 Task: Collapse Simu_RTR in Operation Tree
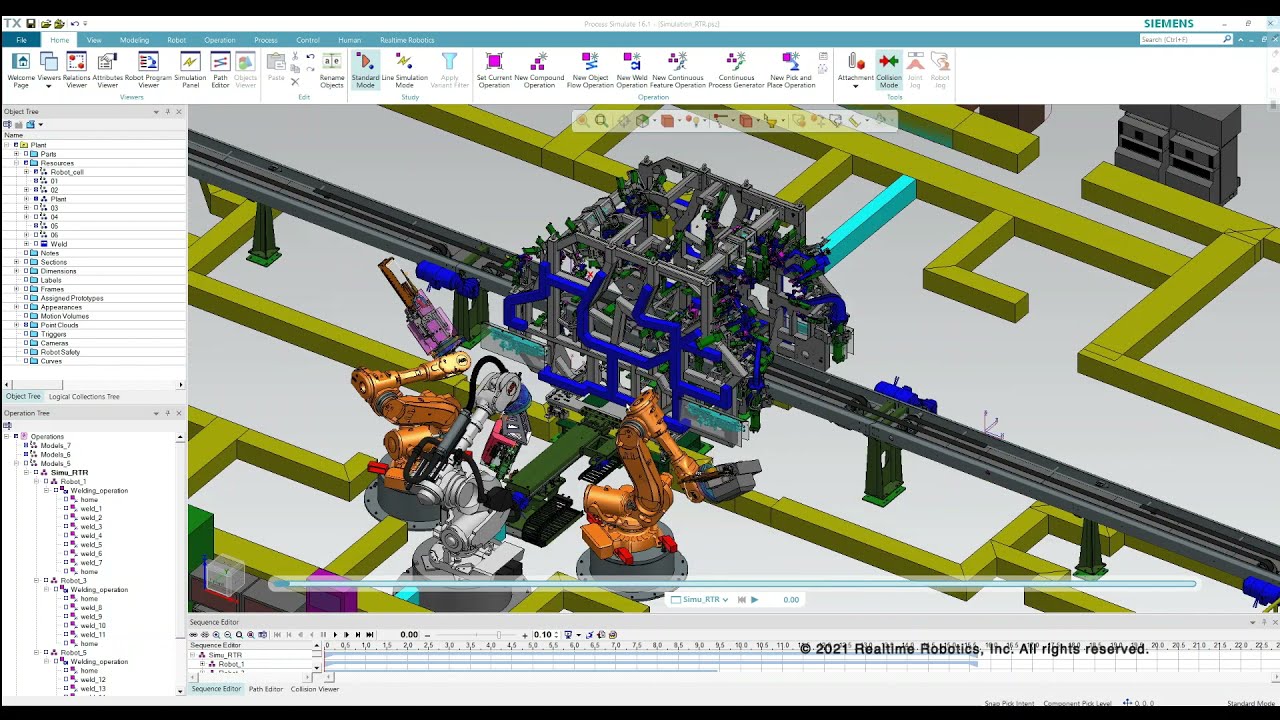pyautogui.click(x=27, y=473)
